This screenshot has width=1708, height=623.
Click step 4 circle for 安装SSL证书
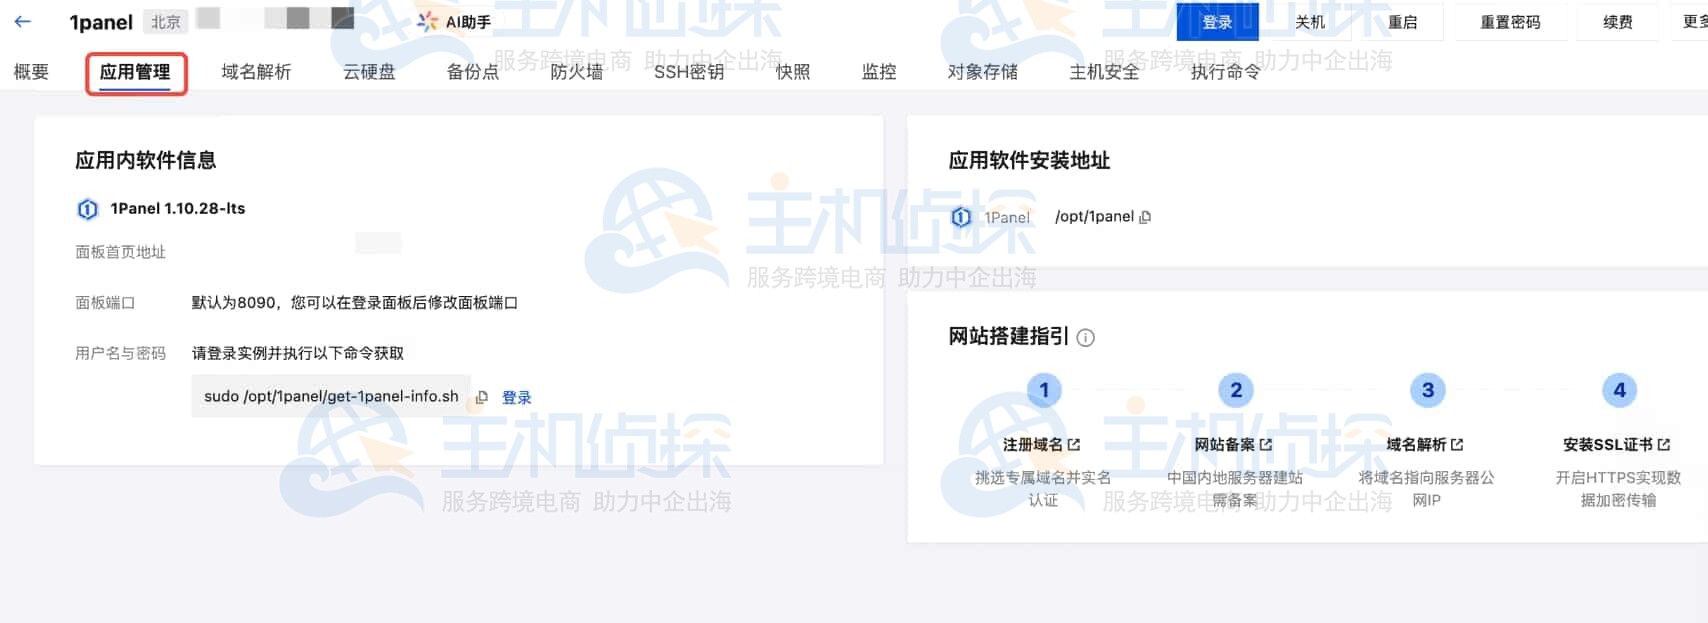(1619, 390)
